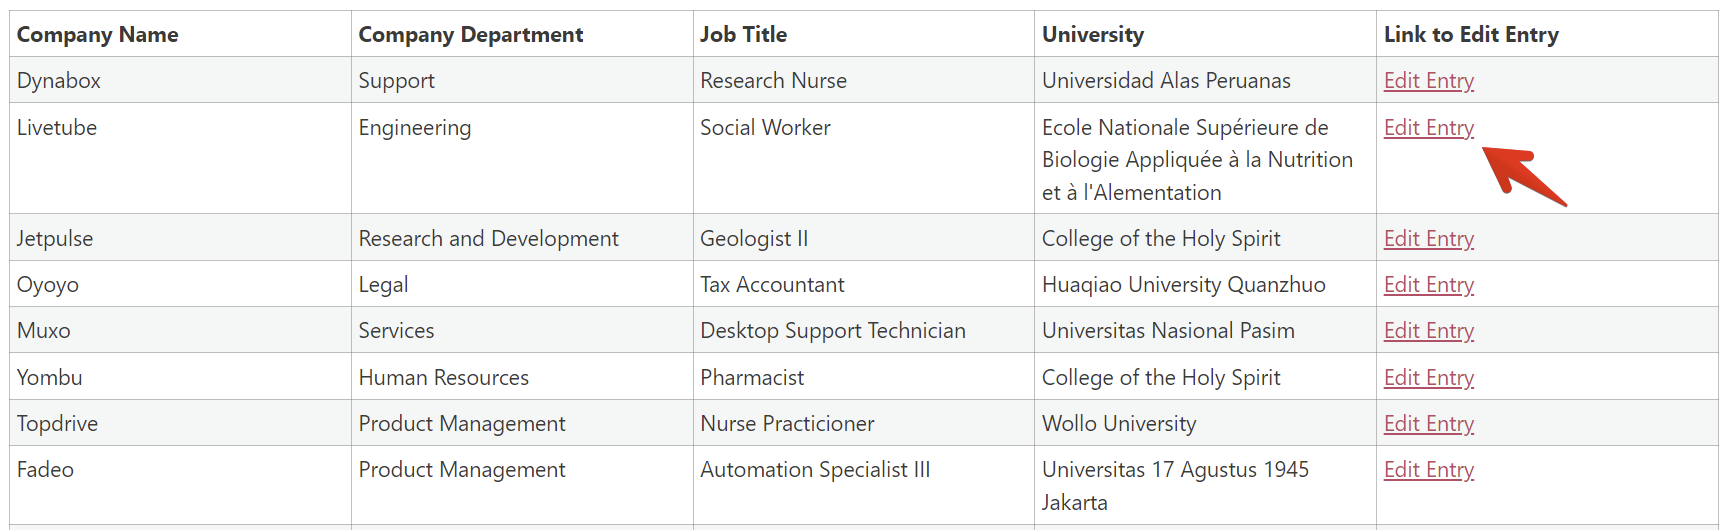Screen dimensions: 1728x530
Task: Select Edit Entry link for Muxo
Action: [1428, 331]
